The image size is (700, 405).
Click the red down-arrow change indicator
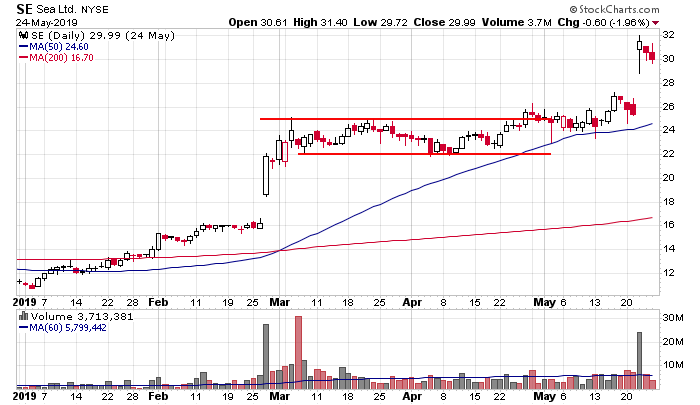(x=655, y=23)
